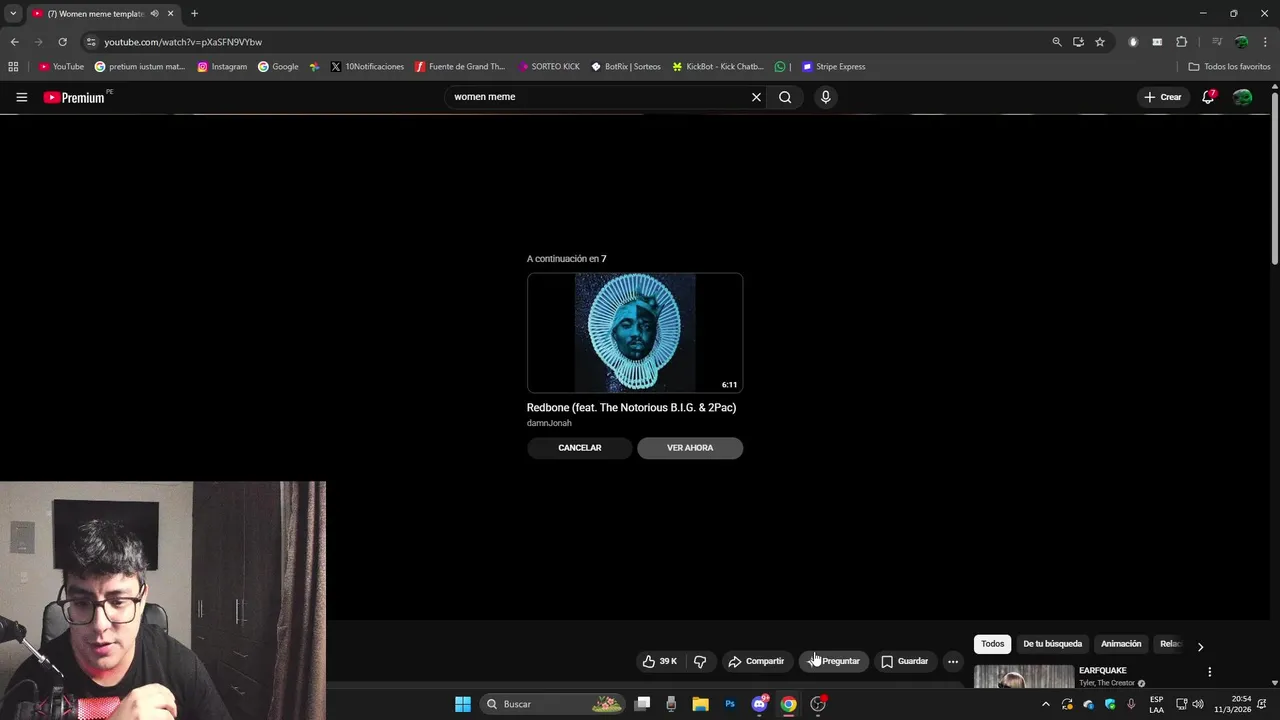Open apps grid in bookmarks bar
This screenshot has height=720, width=1280.
tap(13, 67)
